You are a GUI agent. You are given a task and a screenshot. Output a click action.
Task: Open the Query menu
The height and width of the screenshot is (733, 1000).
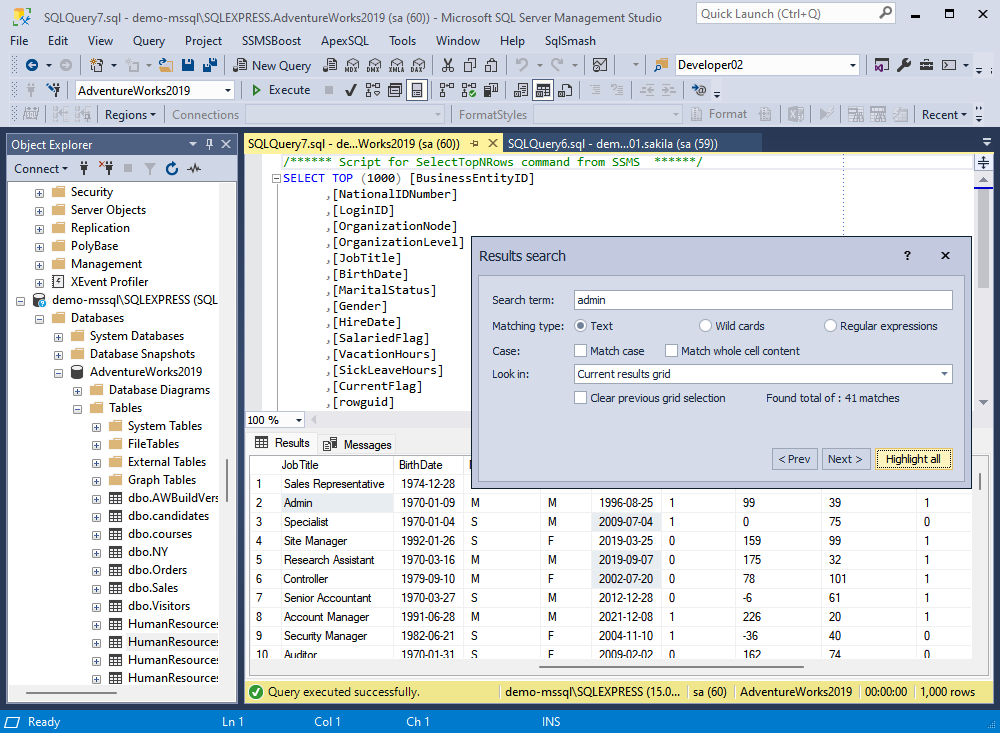pos(149,41)
